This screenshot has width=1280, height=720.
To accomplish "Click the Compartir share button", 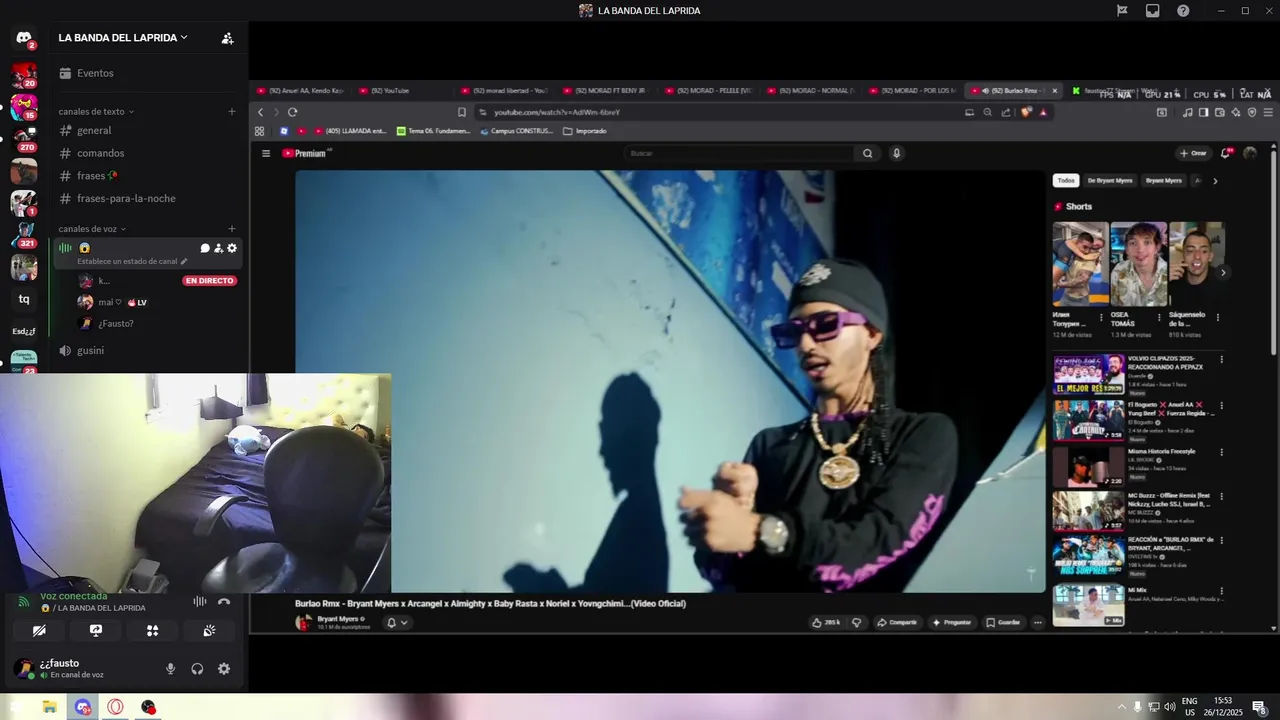I will 897,622.
